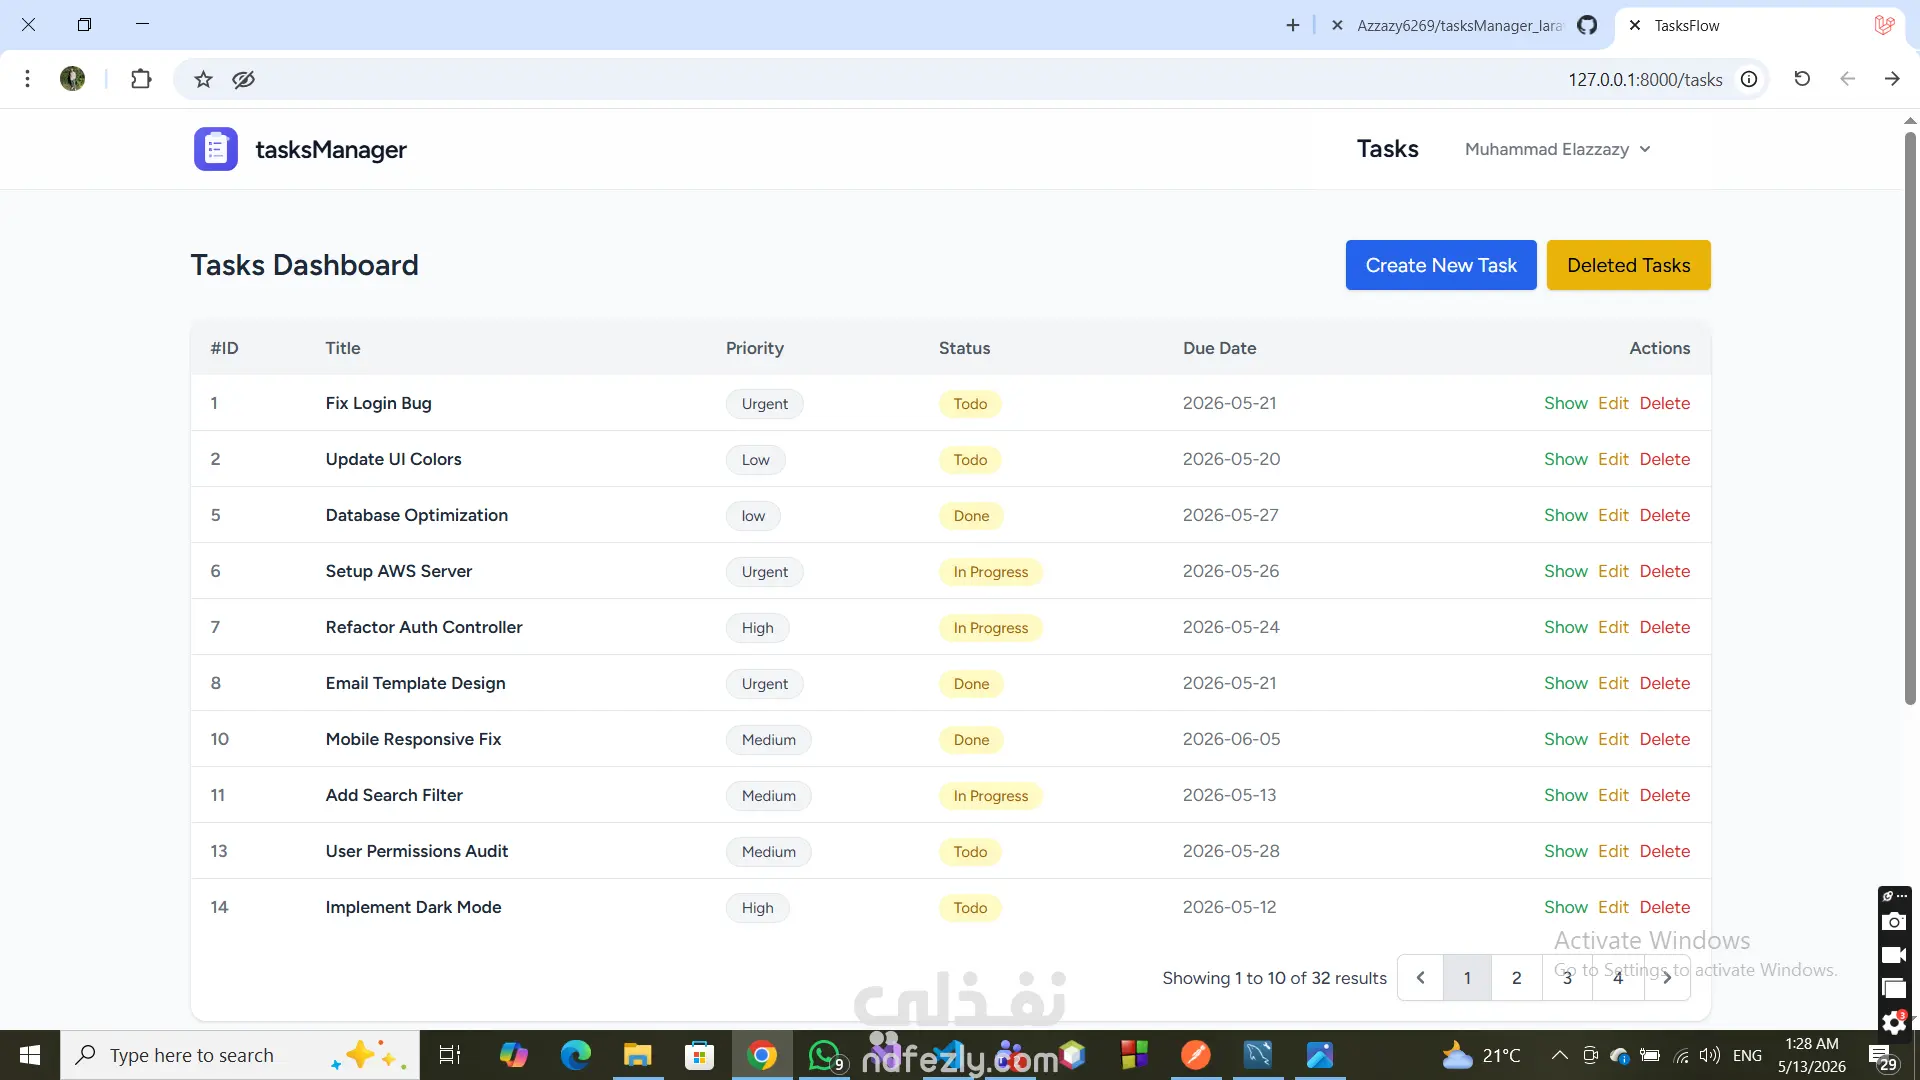Delete the Fix Login Bug task
1920x1080 pixels.
1664,403
